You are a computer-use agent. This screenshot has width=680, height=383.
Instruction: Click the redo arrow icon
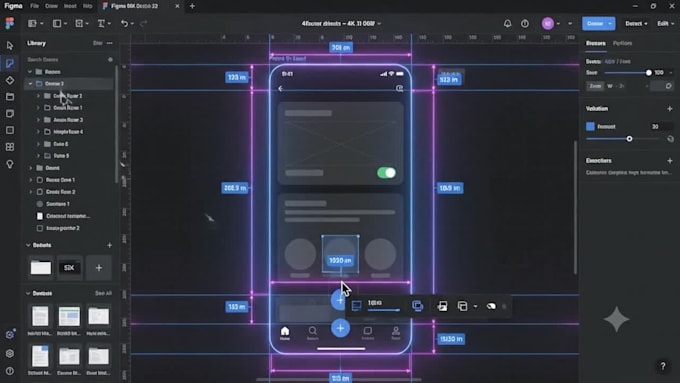click(144, 23)
